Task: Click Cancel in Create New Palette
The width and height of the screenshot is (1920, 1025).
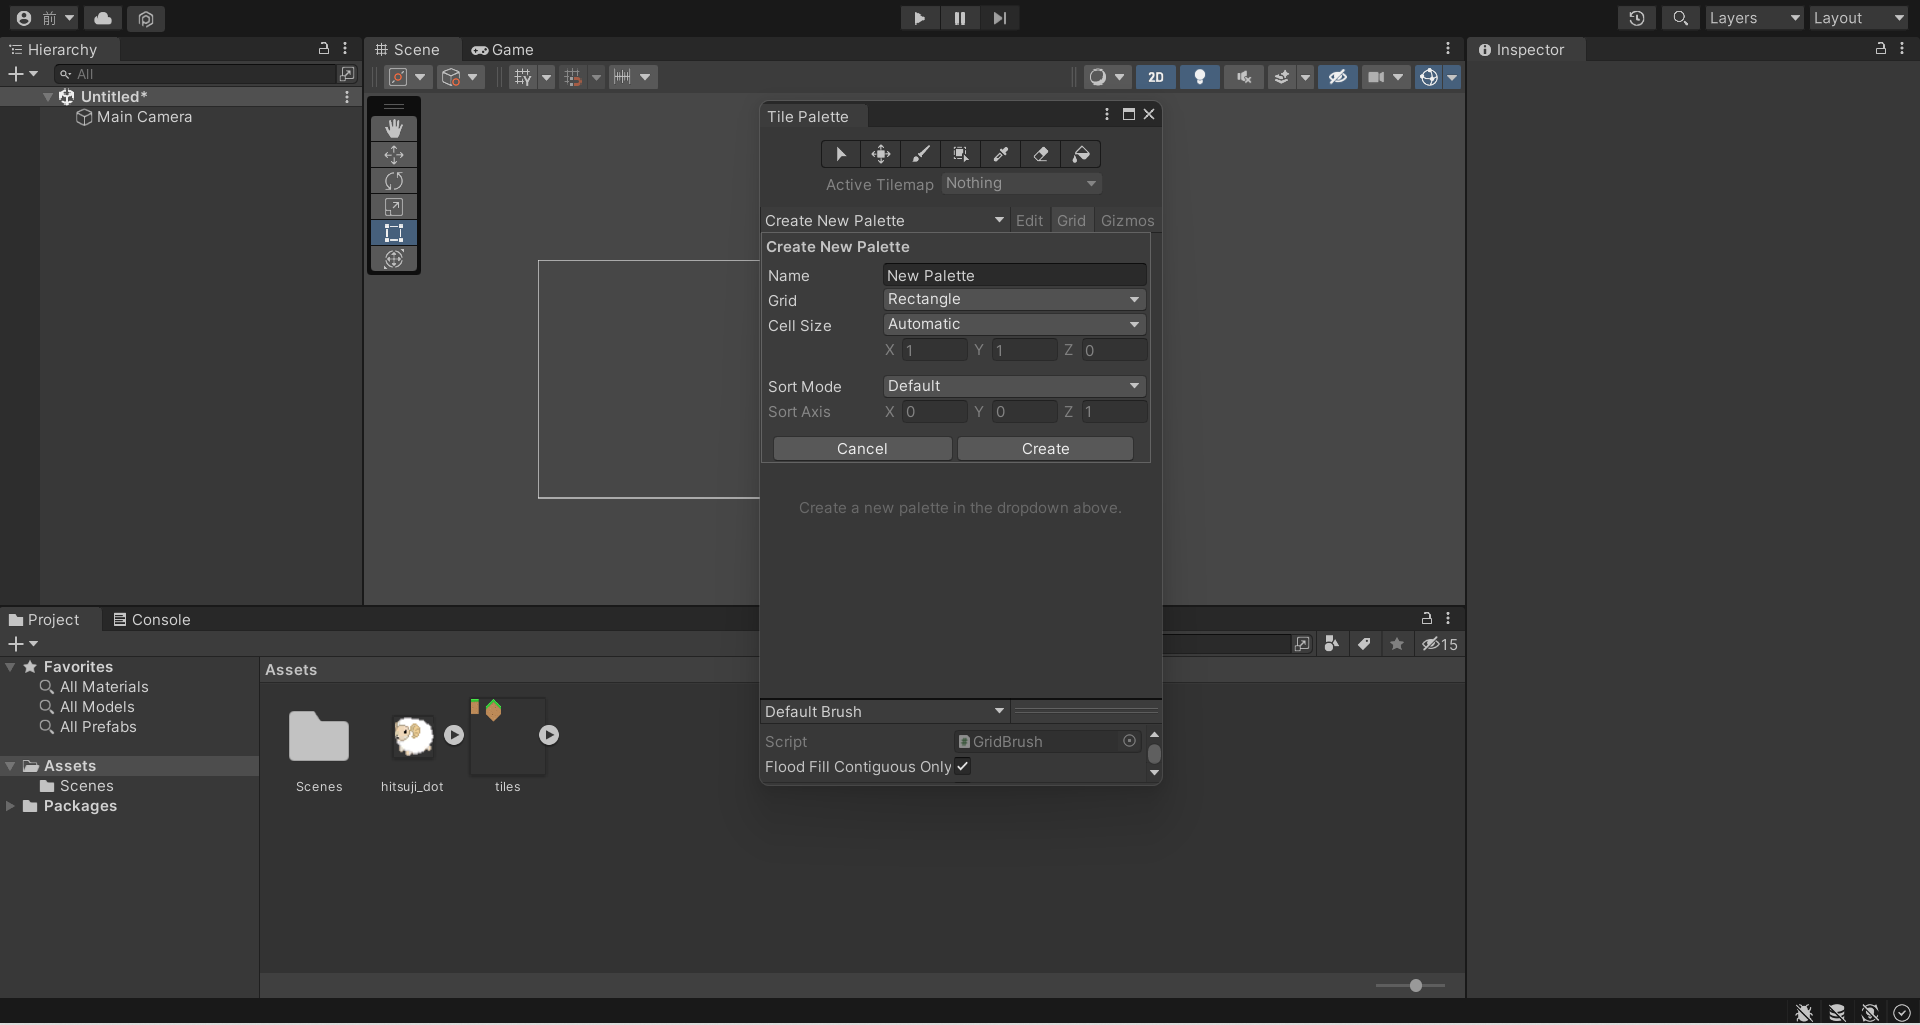Action: pos(862,449)
